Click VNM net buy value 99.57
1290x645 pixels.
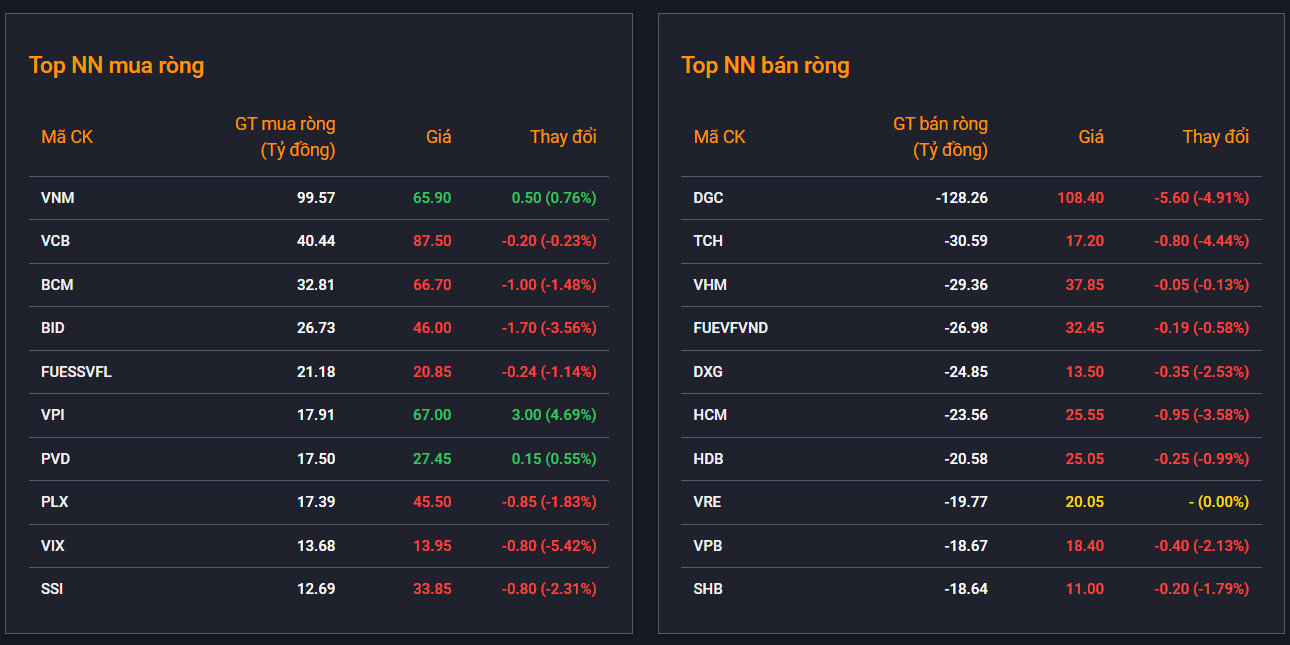coord(316,198)
